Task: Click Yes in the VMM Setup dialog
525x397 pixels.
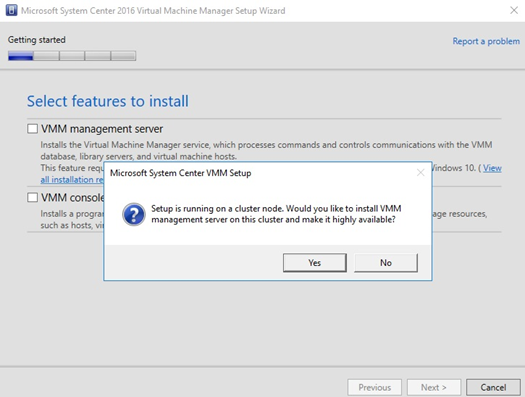Action: [314, 262]
